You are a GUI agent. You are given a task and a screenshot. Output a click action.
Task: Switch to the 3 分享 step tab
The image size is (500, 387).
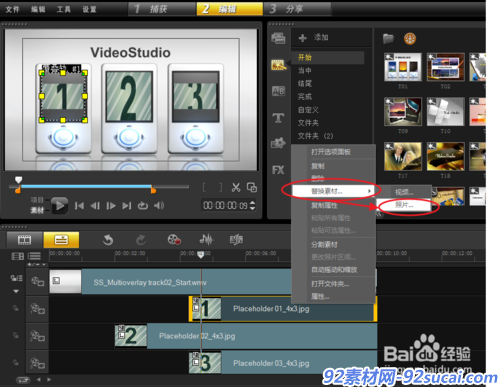[x=297, y=9]
